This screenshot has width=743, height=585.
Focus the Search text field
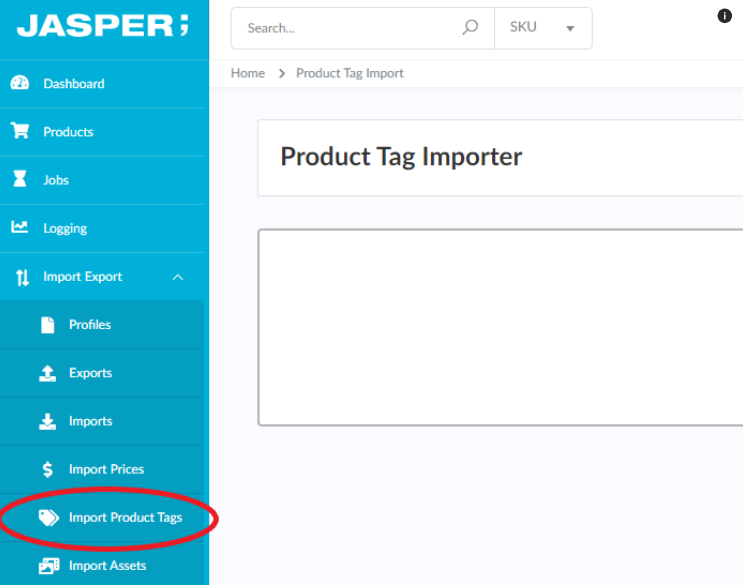coord(350,28)
